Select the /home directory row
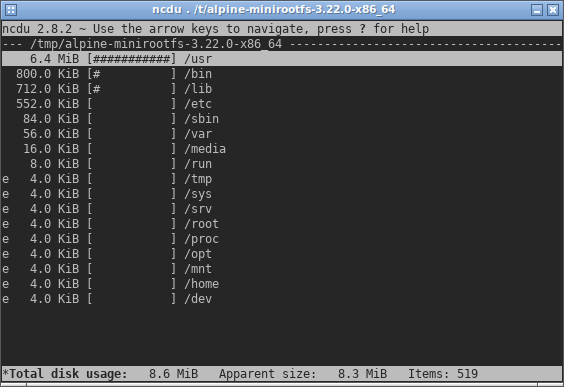Screen dimensions: 564x387 [x=282, y=284]
